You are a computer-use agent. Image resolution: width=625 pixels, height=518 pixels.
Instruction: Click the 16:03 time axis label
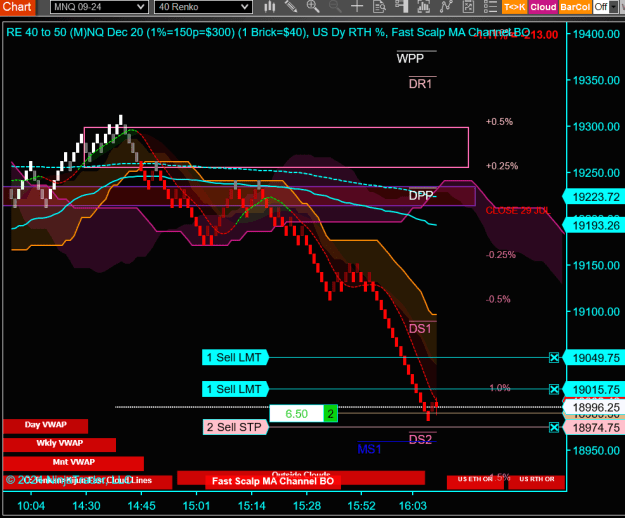413,506
